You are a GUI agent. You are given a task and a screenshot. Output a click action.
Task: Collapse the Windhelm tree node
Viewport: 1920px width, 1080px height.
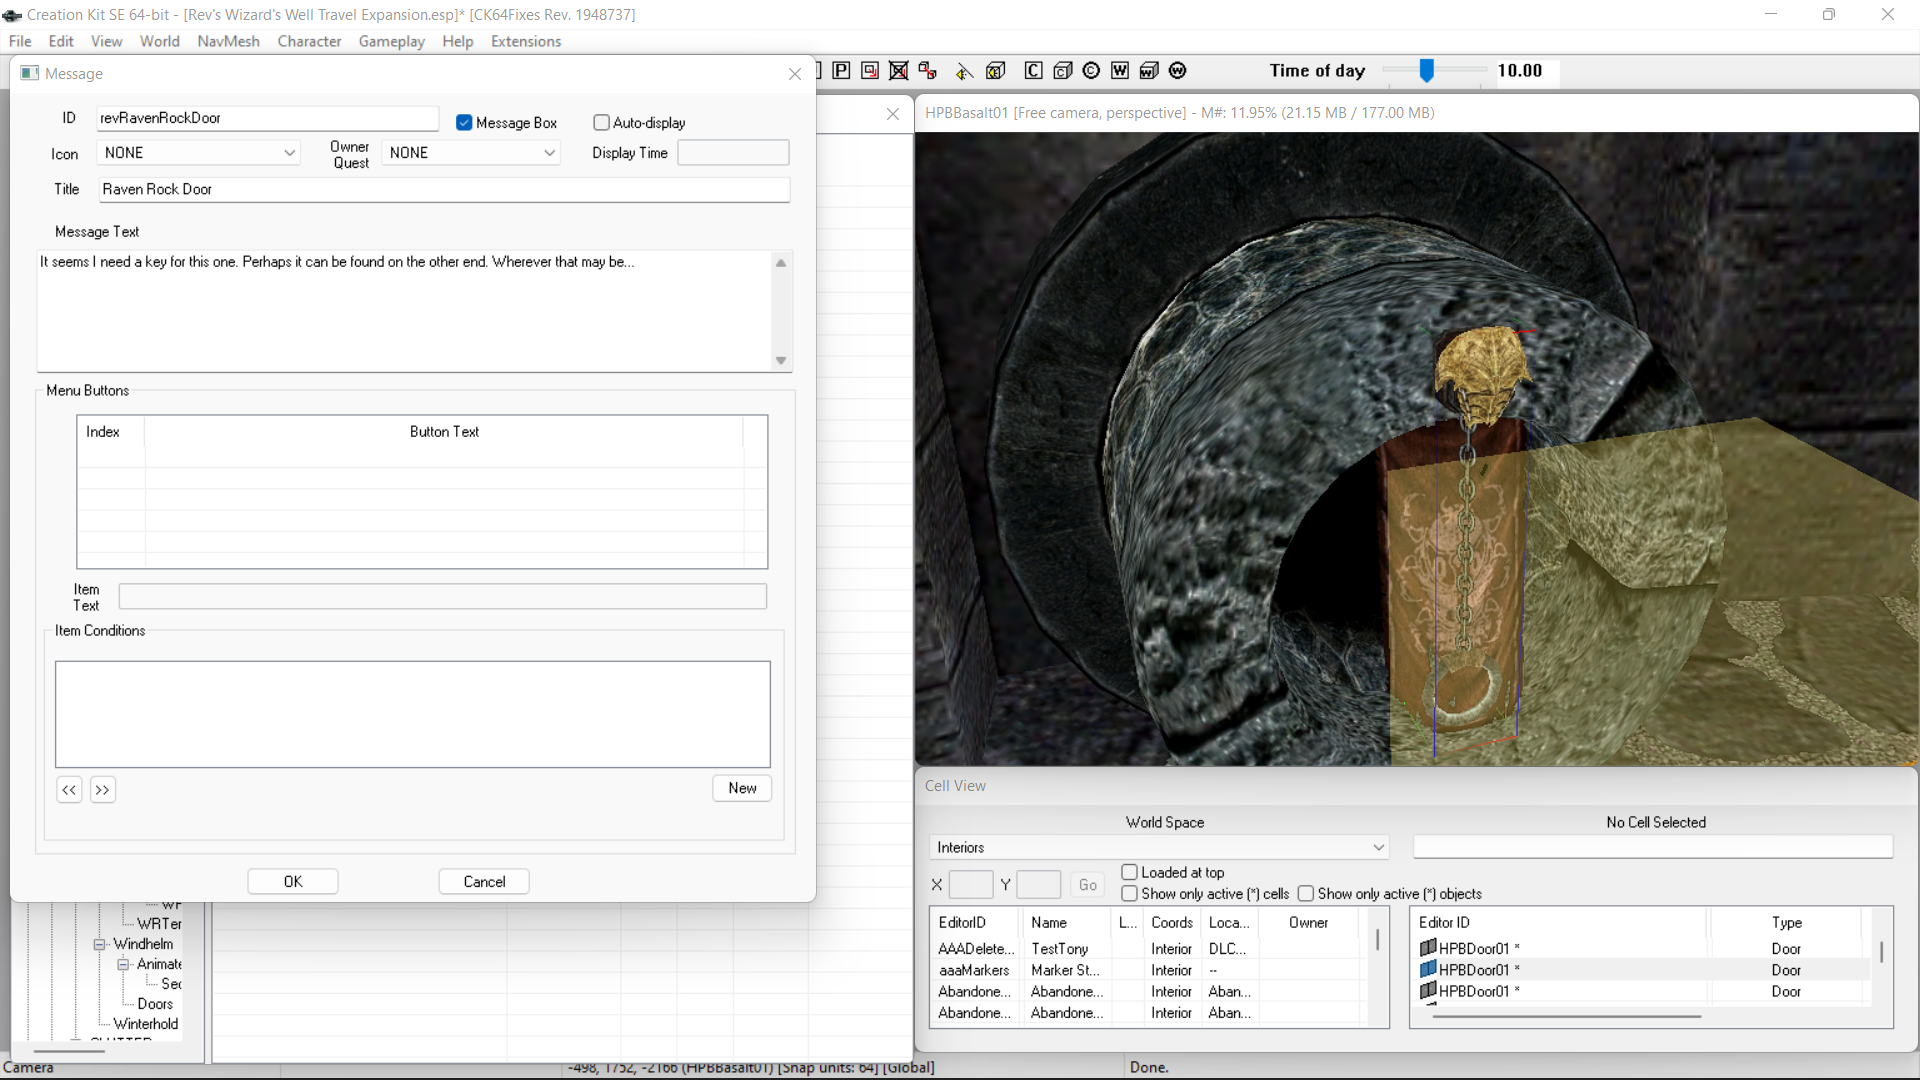click(100, 944)
